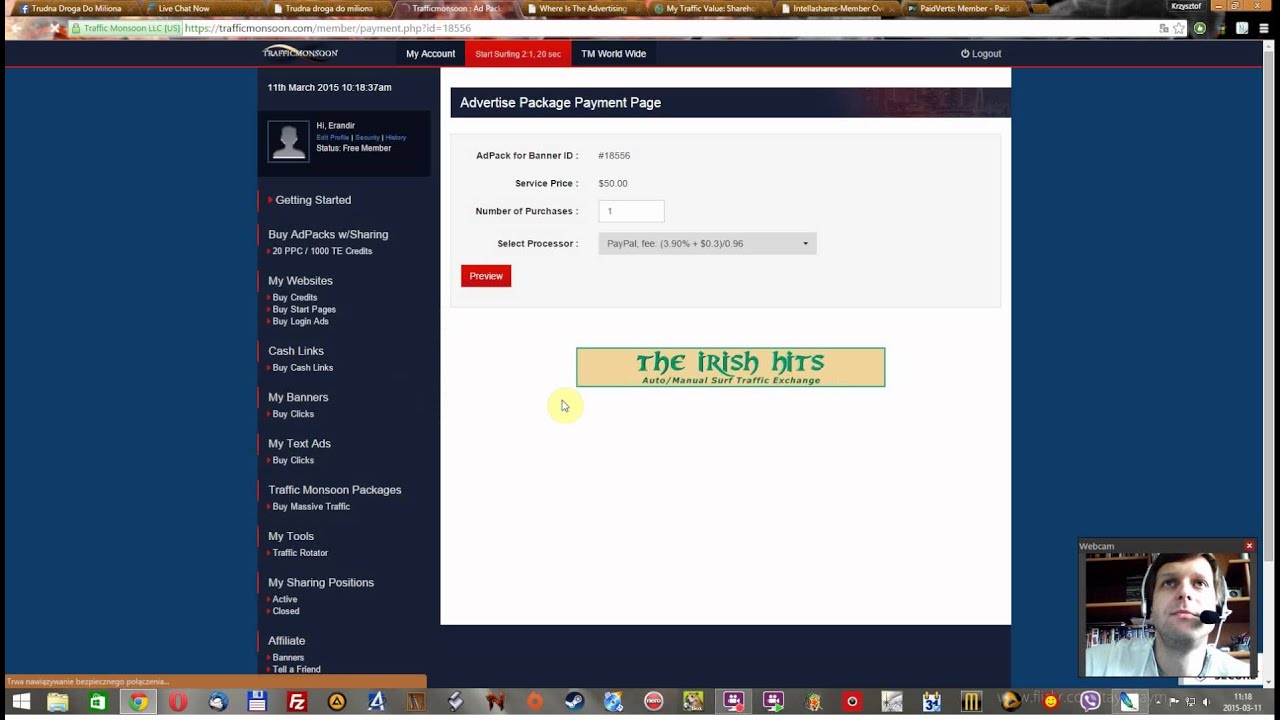Screen dimensions: 1280x720
Task: Open the My Text Ads sidebar section
Action: click(x=299, y=443)
